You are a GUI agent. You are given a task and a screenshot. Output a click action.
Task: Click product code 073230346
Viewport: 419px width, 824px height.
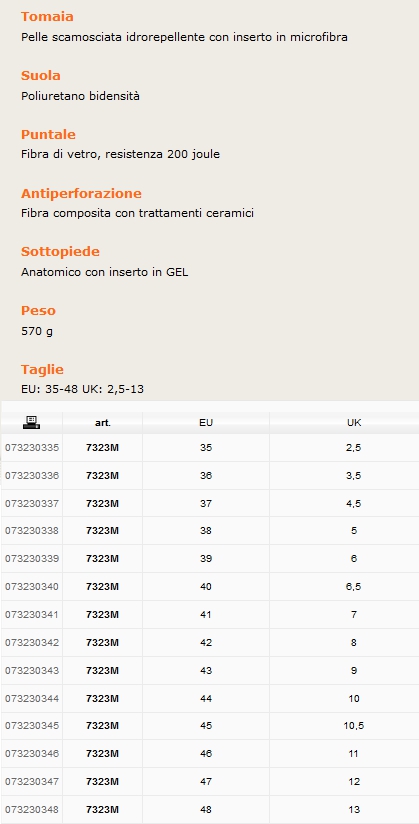click(x=32, y=754)
